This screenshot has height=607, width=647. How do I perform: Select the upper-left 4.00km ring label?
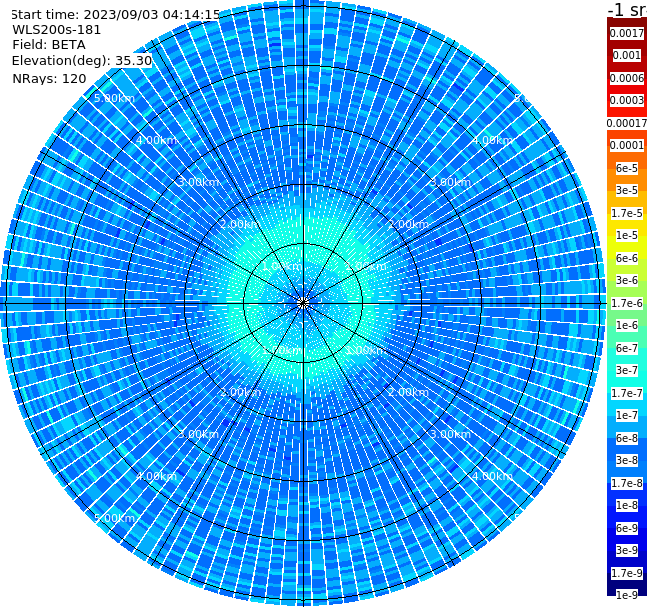pos(156,140)
